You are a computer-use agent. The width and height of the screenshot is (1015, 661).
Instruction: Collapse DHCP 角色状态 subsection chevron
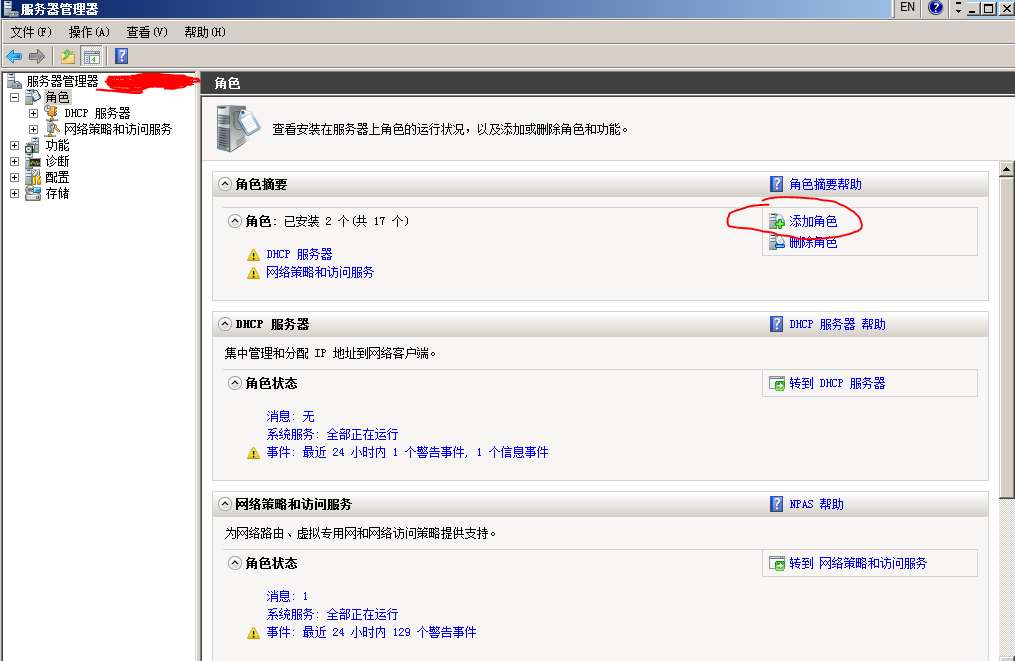(234, 383)
